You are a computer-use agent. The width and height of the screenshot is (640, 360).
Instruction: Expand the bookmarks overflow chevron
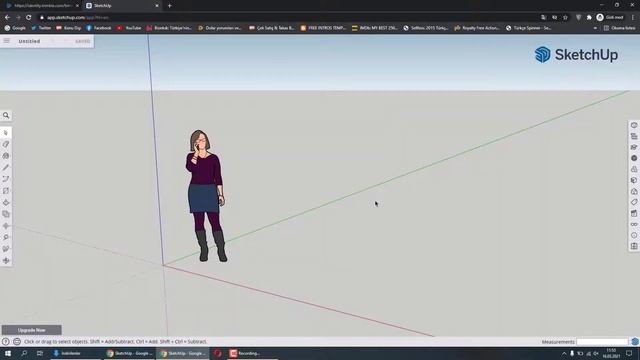(x=595, y=28)
